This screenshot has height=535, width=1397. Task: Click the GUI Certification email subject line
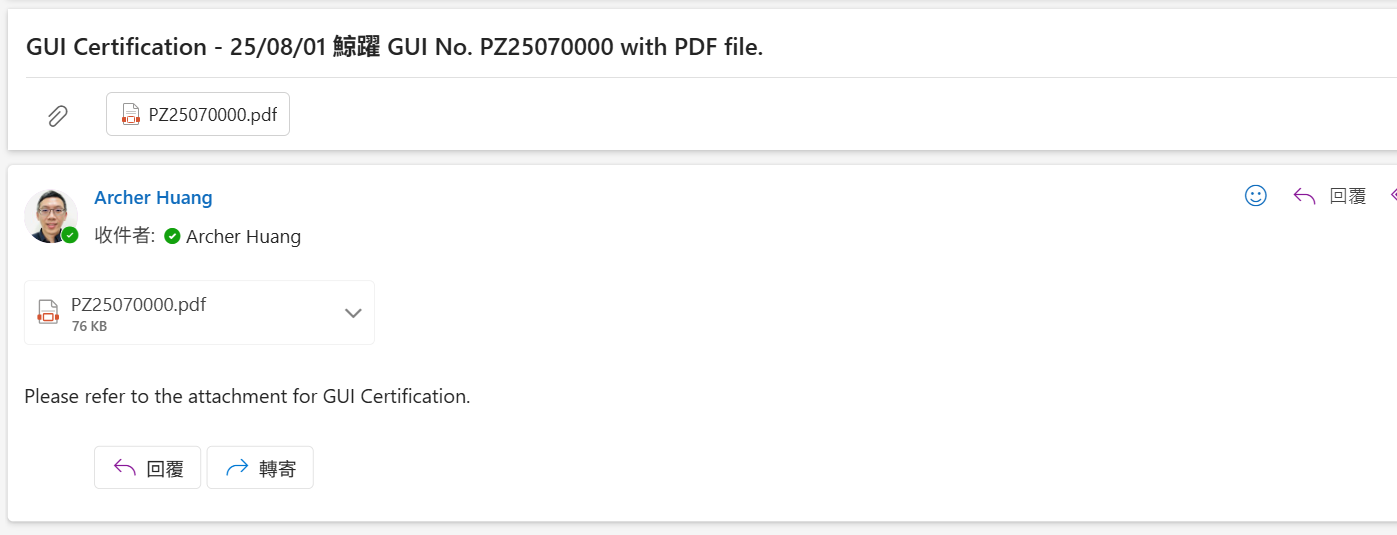(394, 46)
